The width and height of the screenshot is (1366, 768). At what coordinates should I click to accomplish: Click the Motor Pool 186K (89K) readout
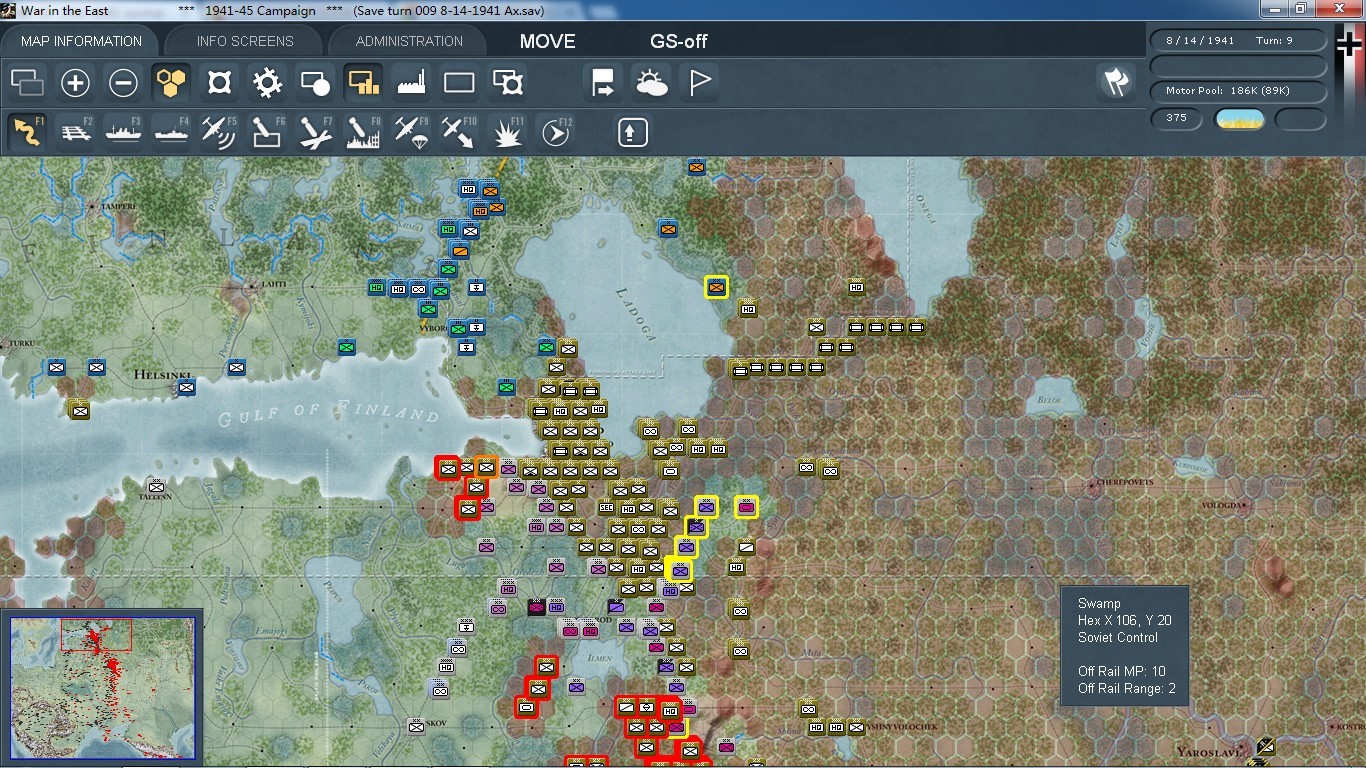1239,91
